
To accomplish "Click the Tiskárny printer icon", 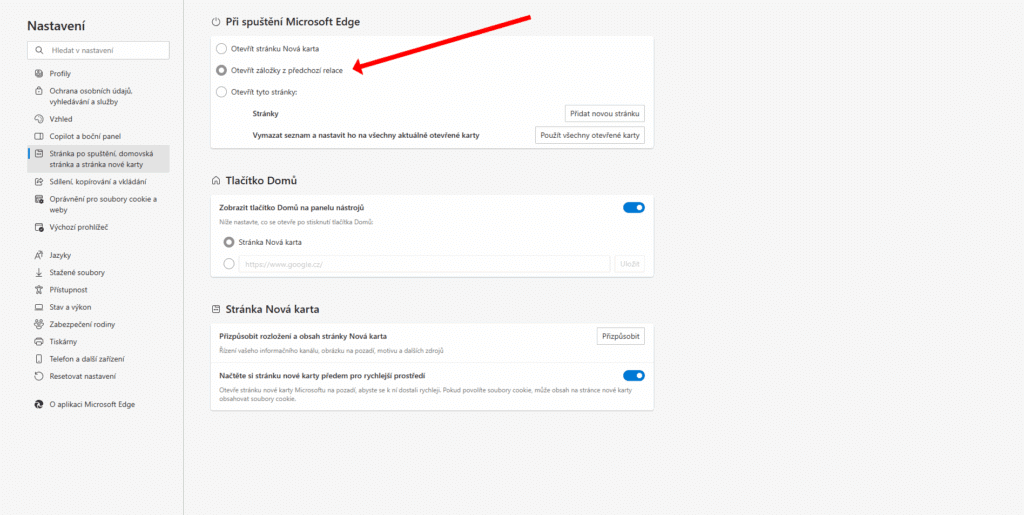I will [x=37, y=342].
